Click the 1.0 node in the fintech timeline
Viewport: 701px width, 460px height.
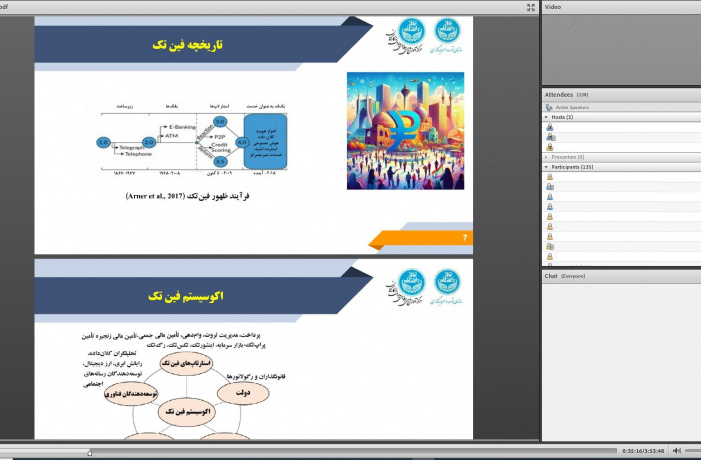[x=103, y=142]
